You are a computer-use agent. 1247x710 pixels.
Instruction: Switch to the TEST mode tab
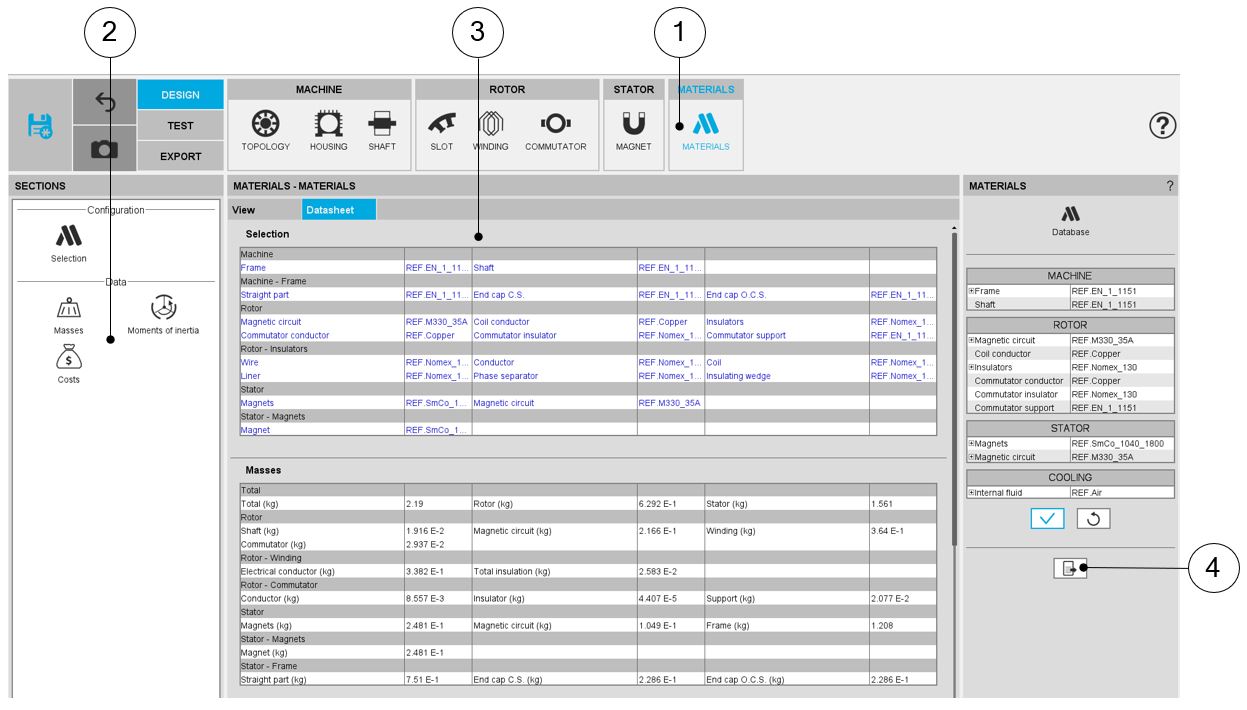(181, 126)
